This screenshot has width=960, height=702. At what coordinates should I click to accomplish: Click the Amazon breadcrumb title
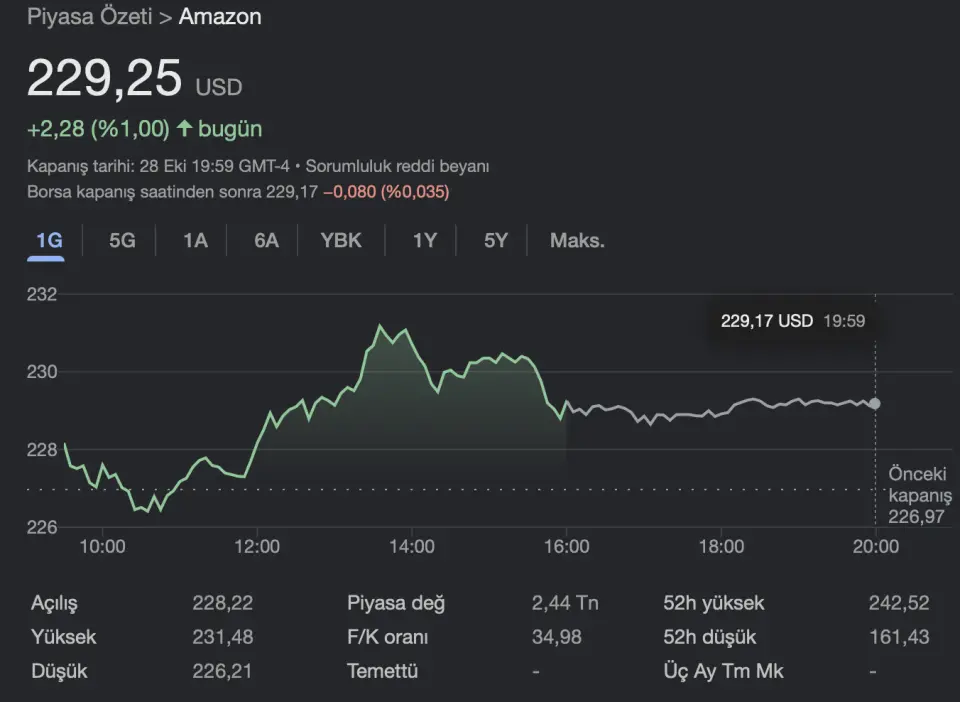click(x=220, y=17)
